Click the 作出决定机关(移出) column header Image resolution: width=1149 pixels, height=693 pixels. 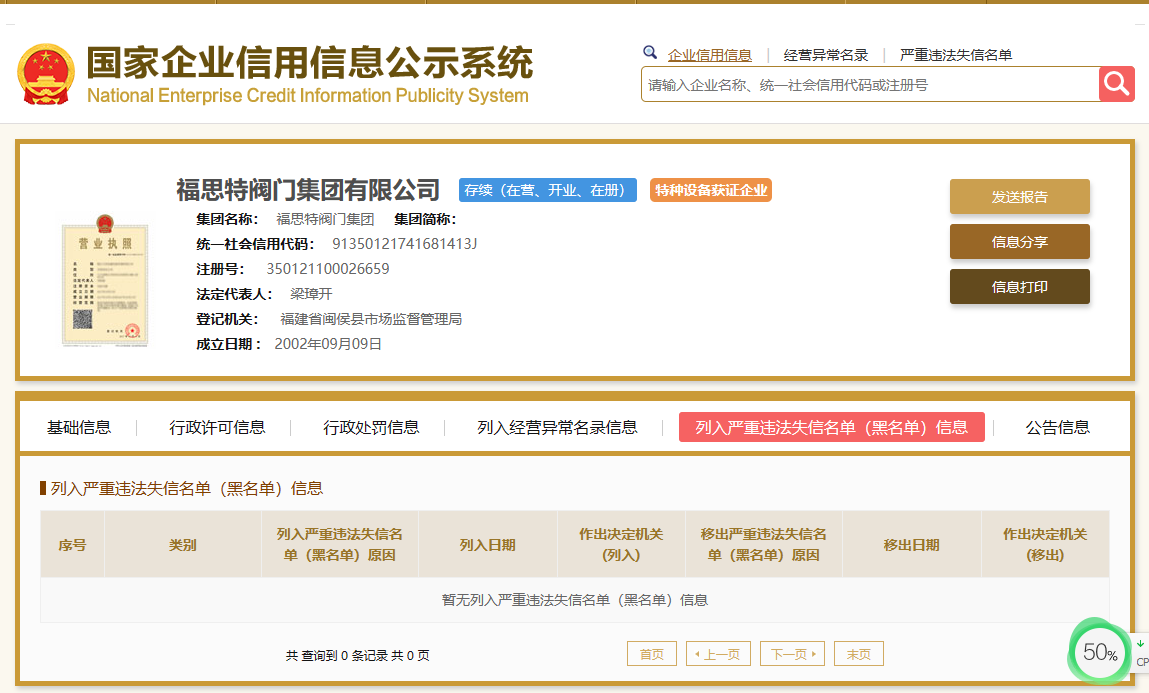1045,544
